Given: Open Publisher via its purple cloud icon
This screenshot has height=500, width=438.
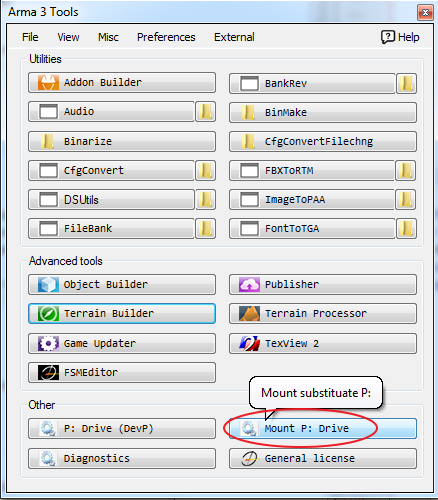Looking at the screenshot, I should tap(249, 284).
